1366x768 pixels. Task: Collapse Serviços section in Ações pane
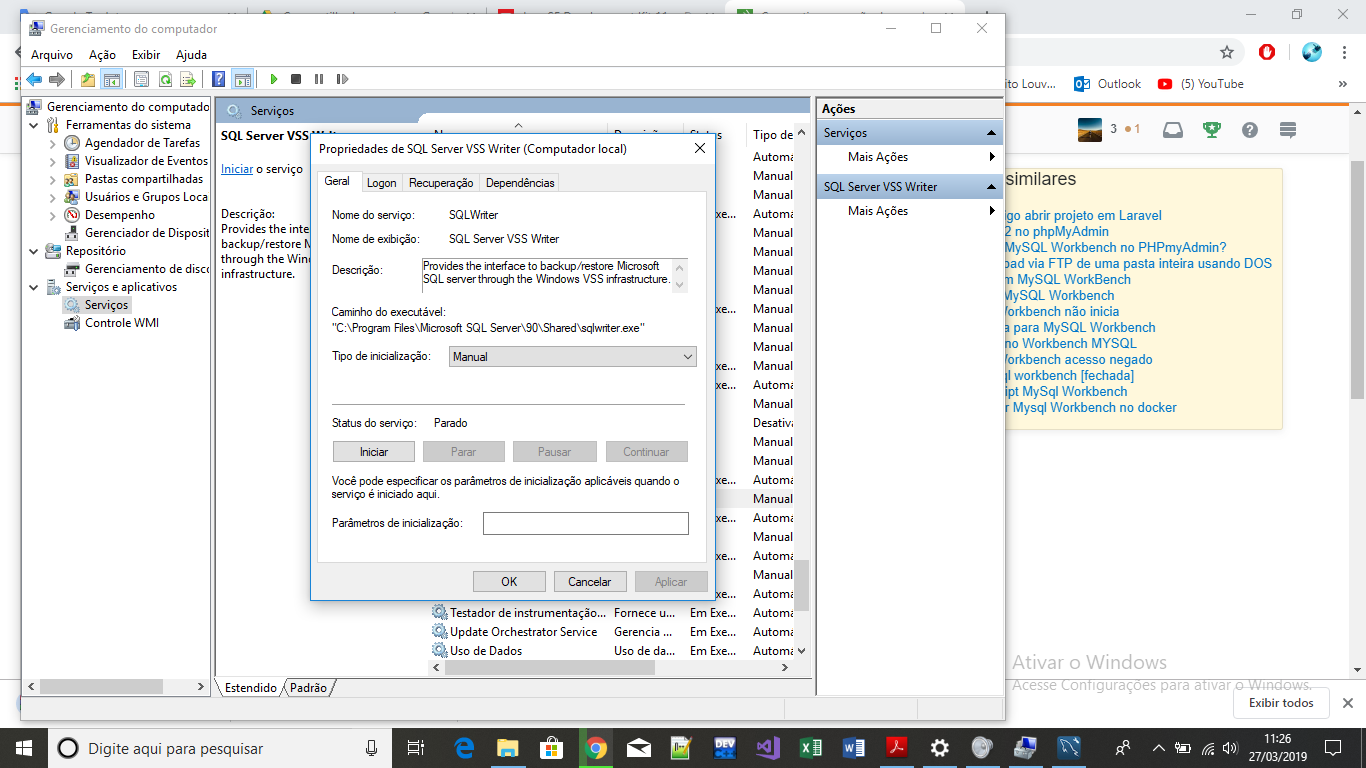click(992, 133)
